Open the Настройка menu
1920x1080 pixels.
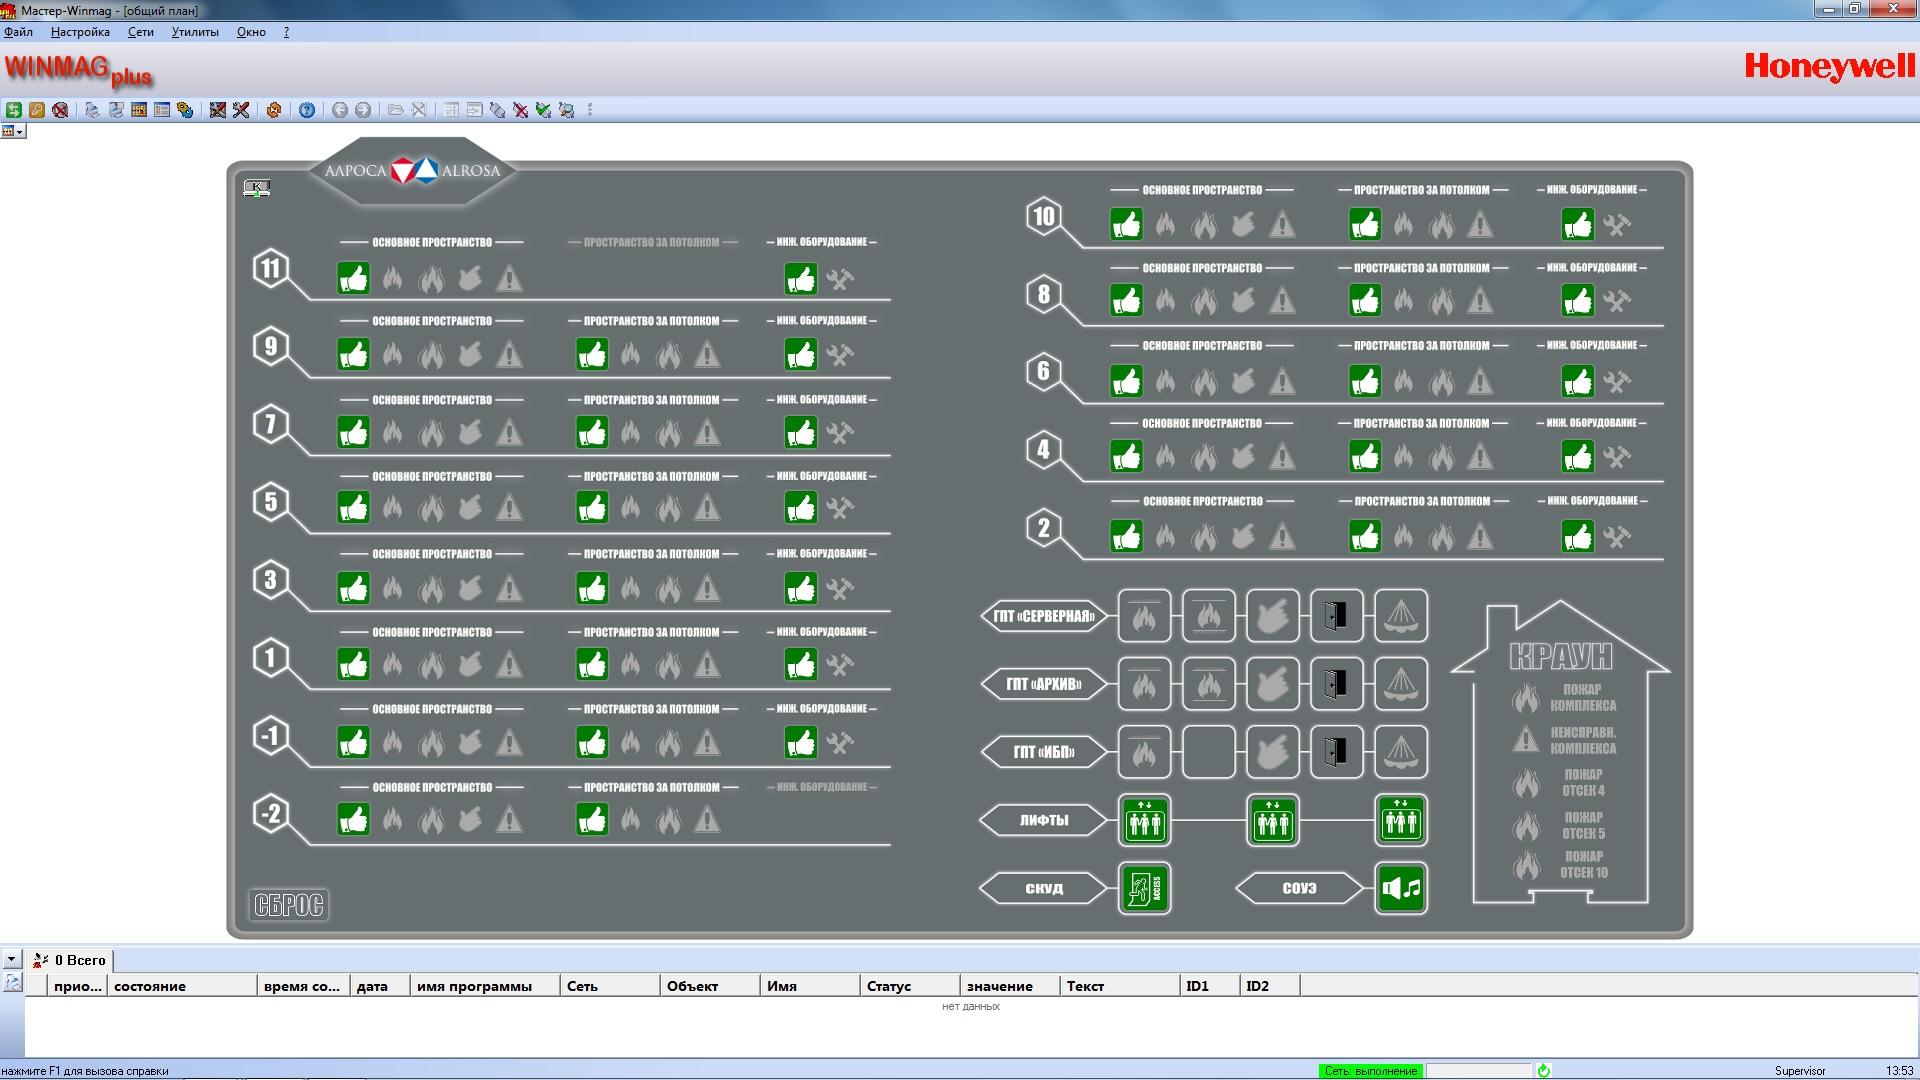click(x=80, y=32)
